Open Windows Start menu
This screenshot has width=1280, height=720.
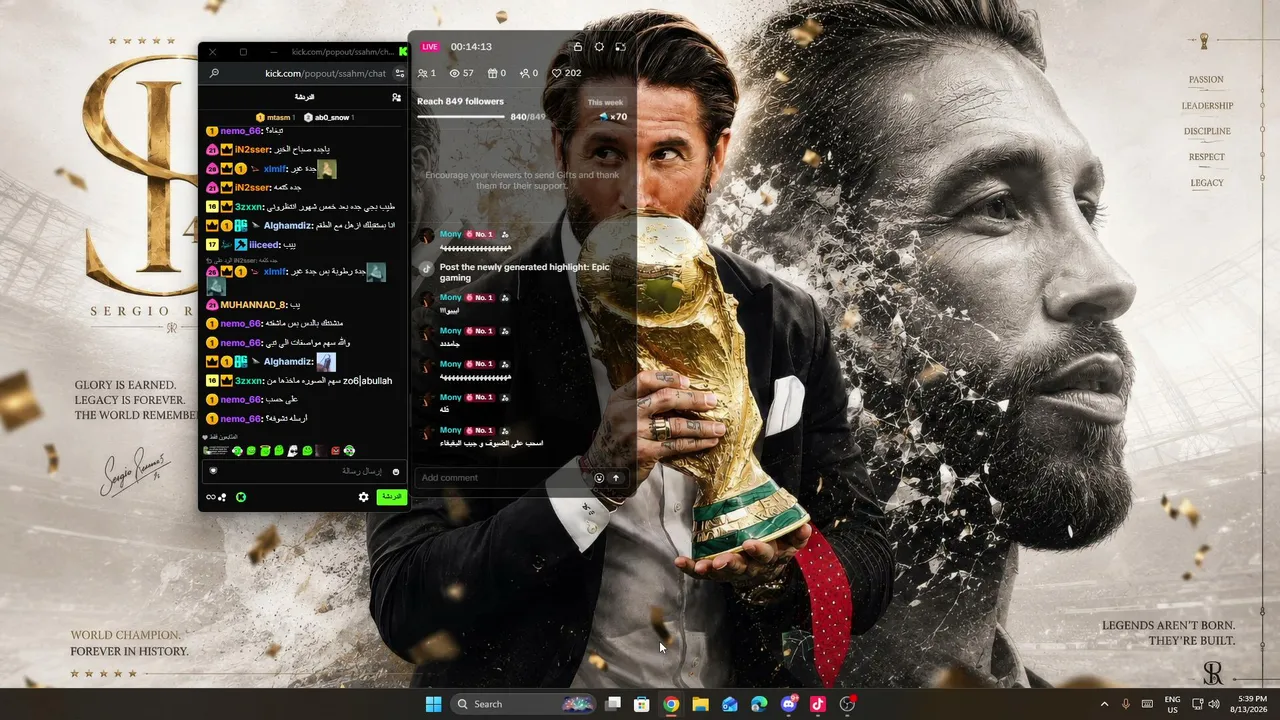433,704
